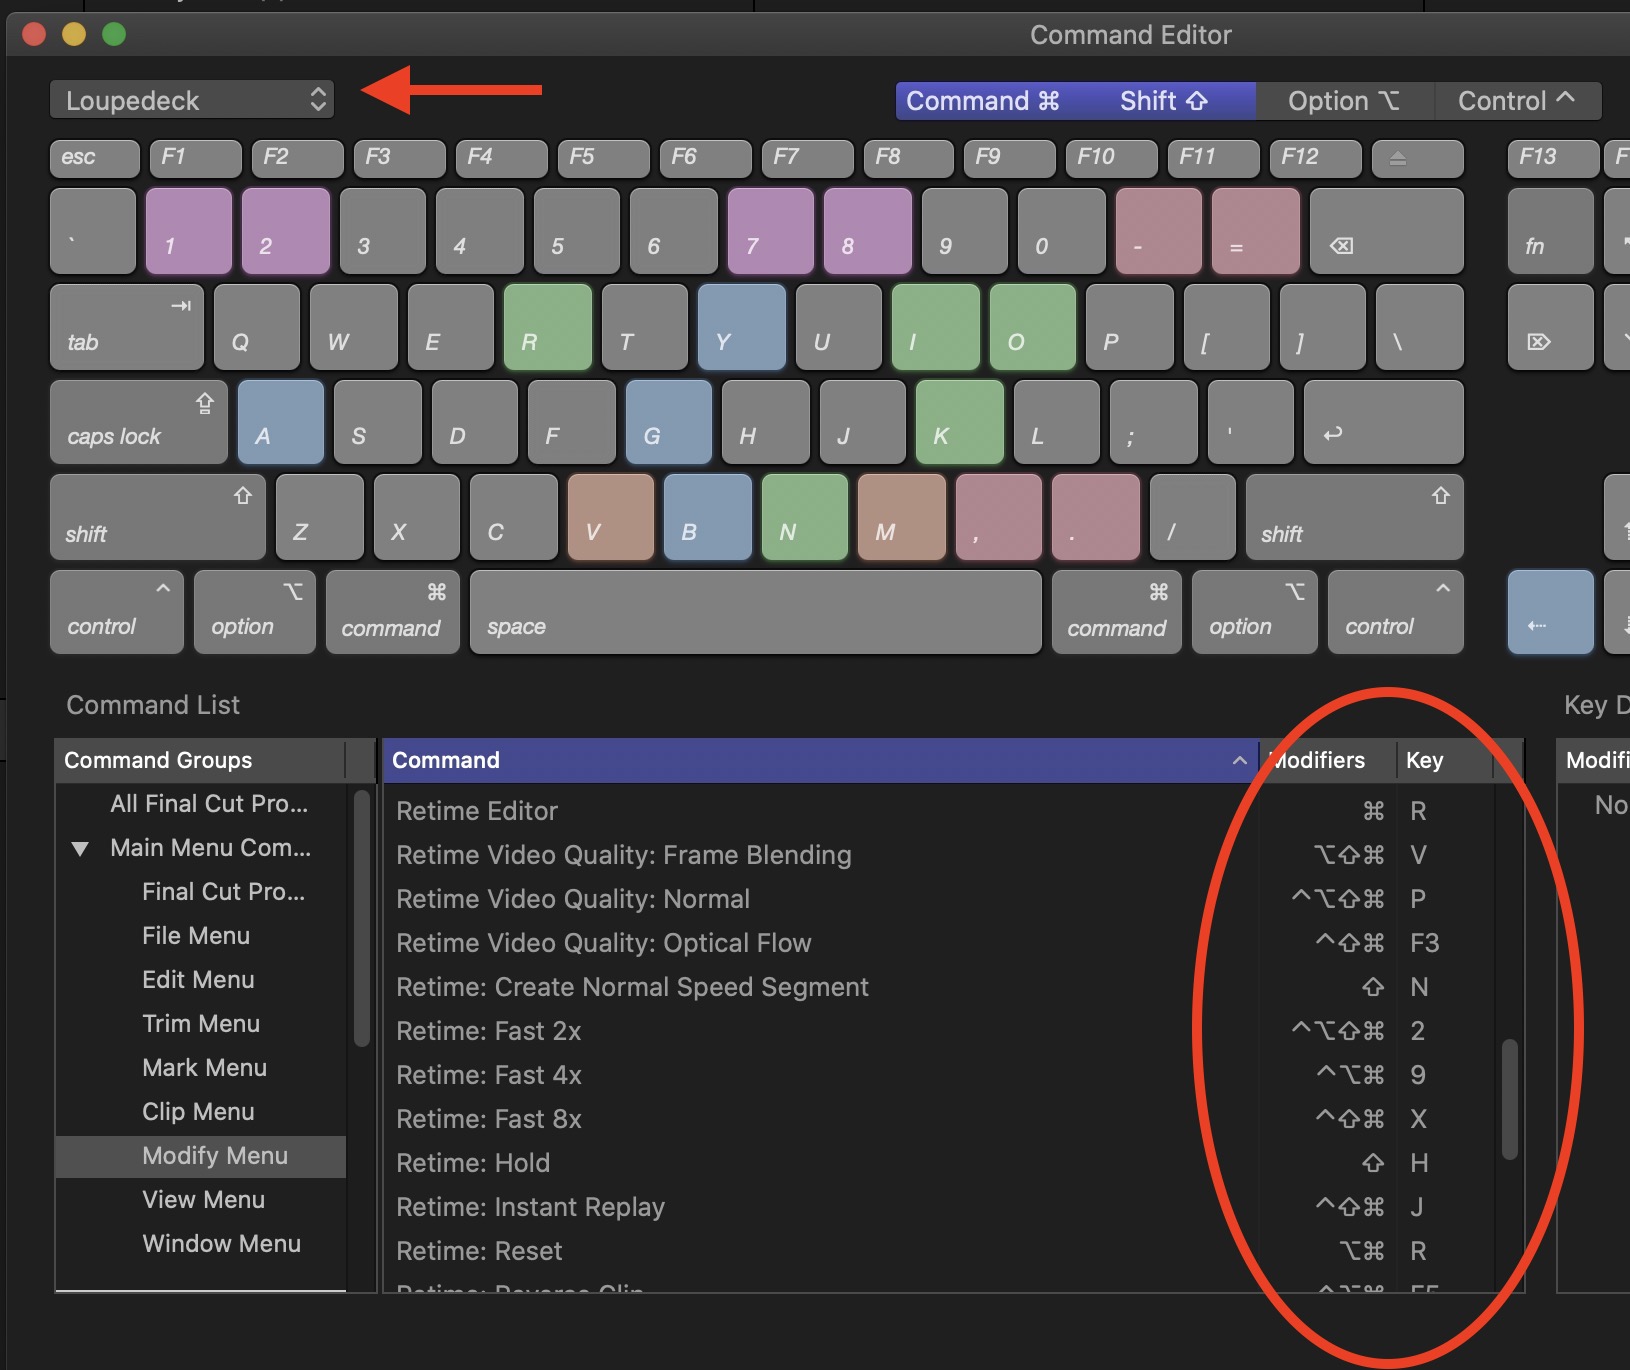This screenshot has width=1630, height=1370.
Task: Select Retime Video Quality: Frame Blending row
Action: coord(939,855)
